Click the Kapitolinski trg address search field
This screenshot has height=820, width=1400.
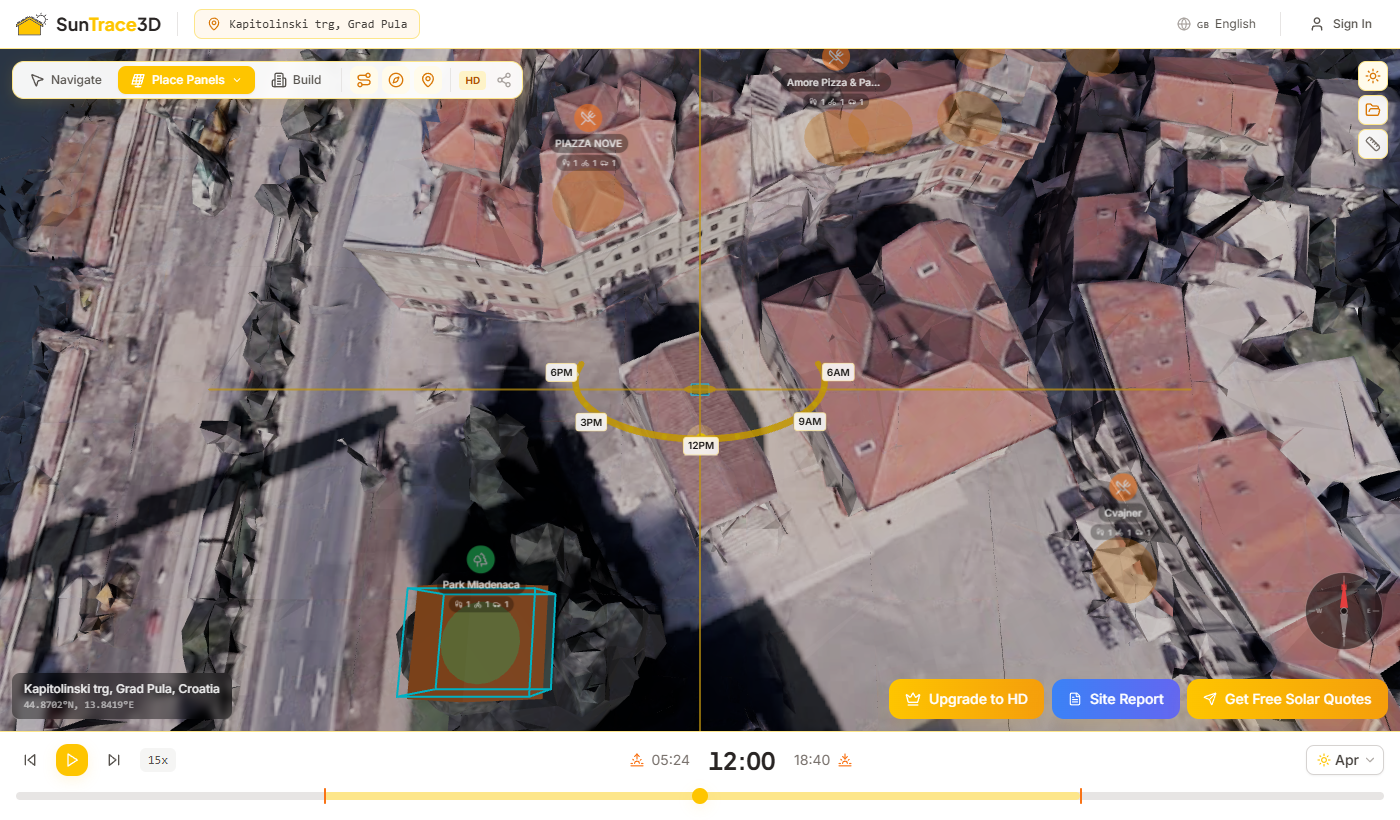pos(307,24)
